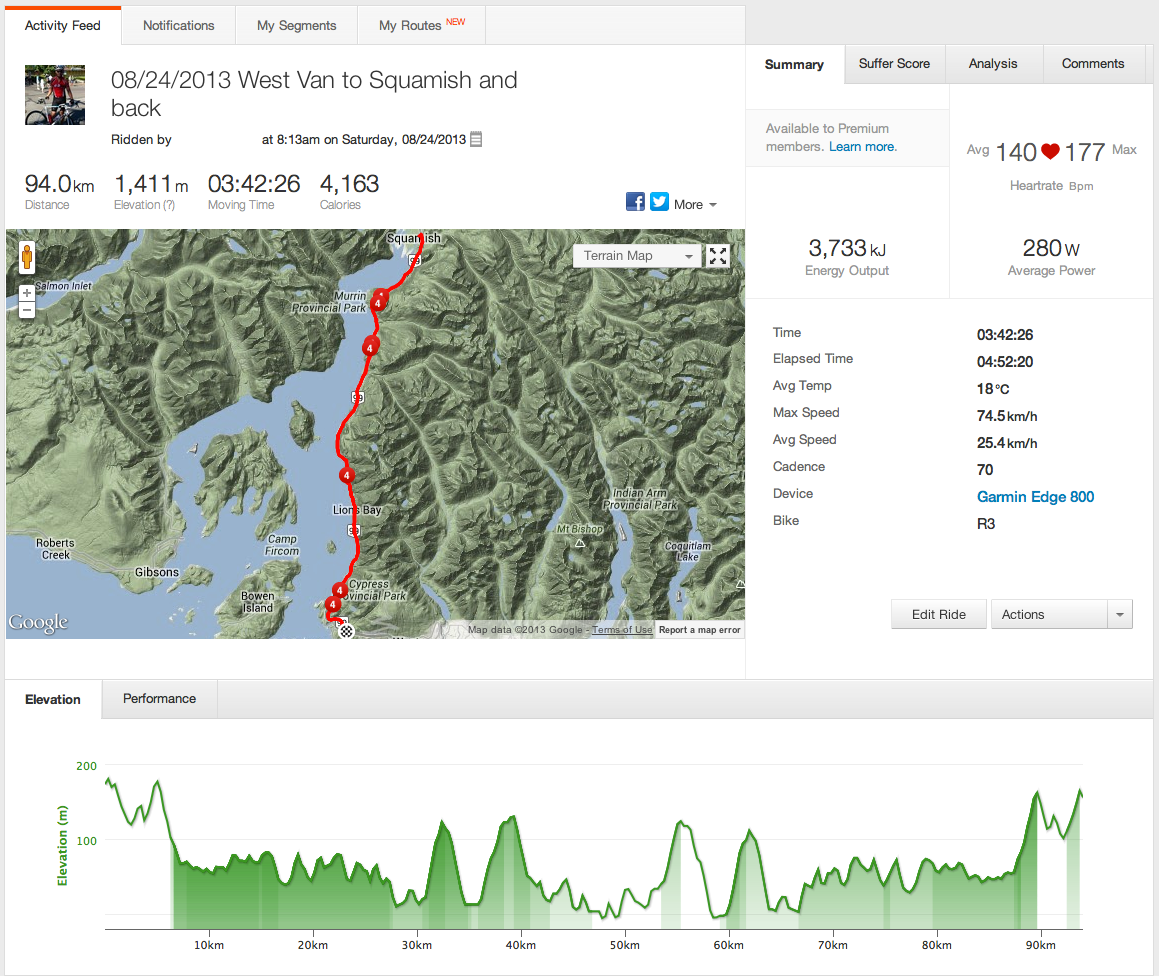Open the Actions dropdown arrow

(1120, 615)
